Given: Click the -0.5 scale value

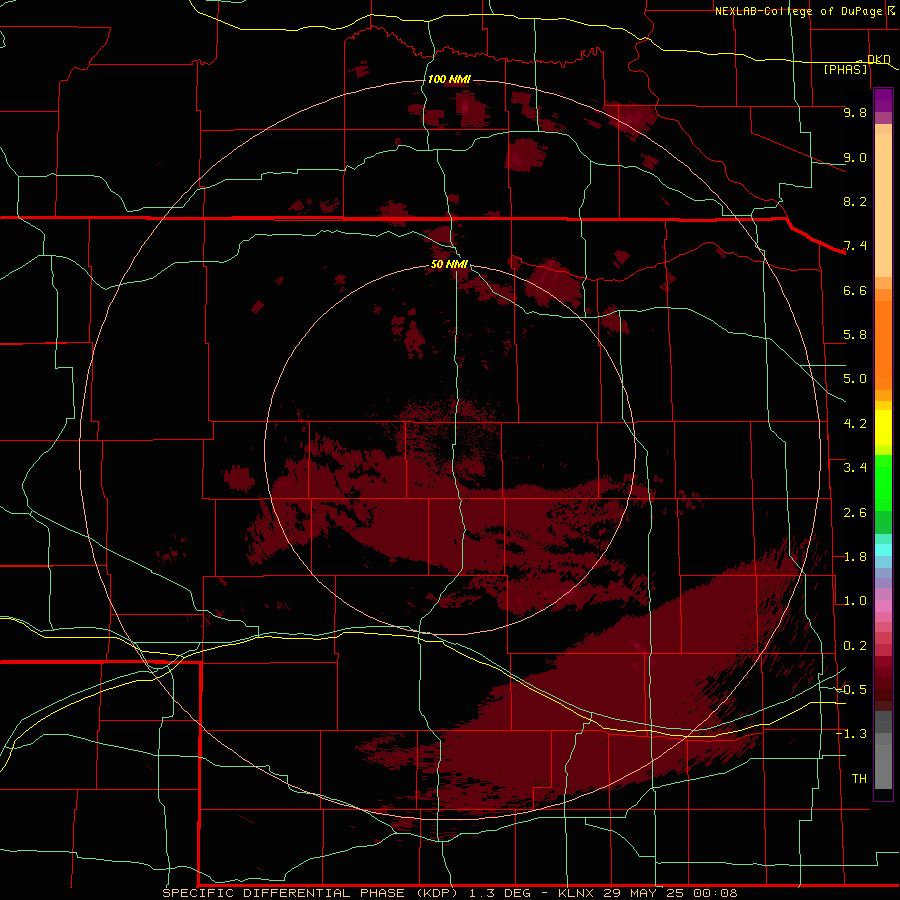Looking at the screenshot, I should point(851,690).
